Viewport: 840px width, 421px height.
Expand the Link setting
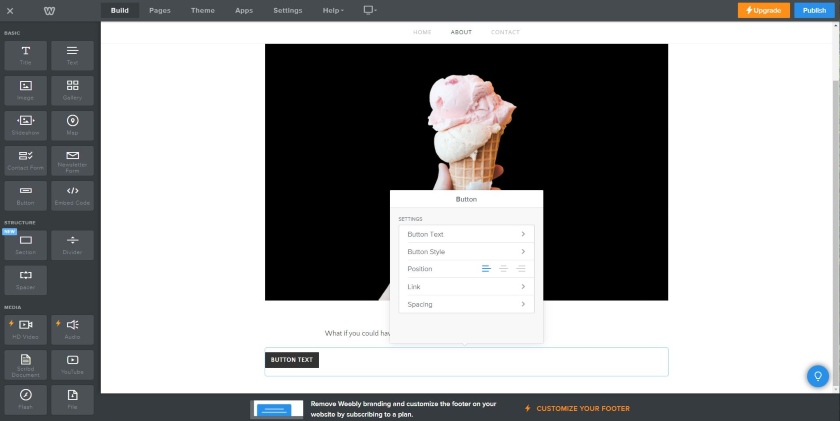click(466, 287)
